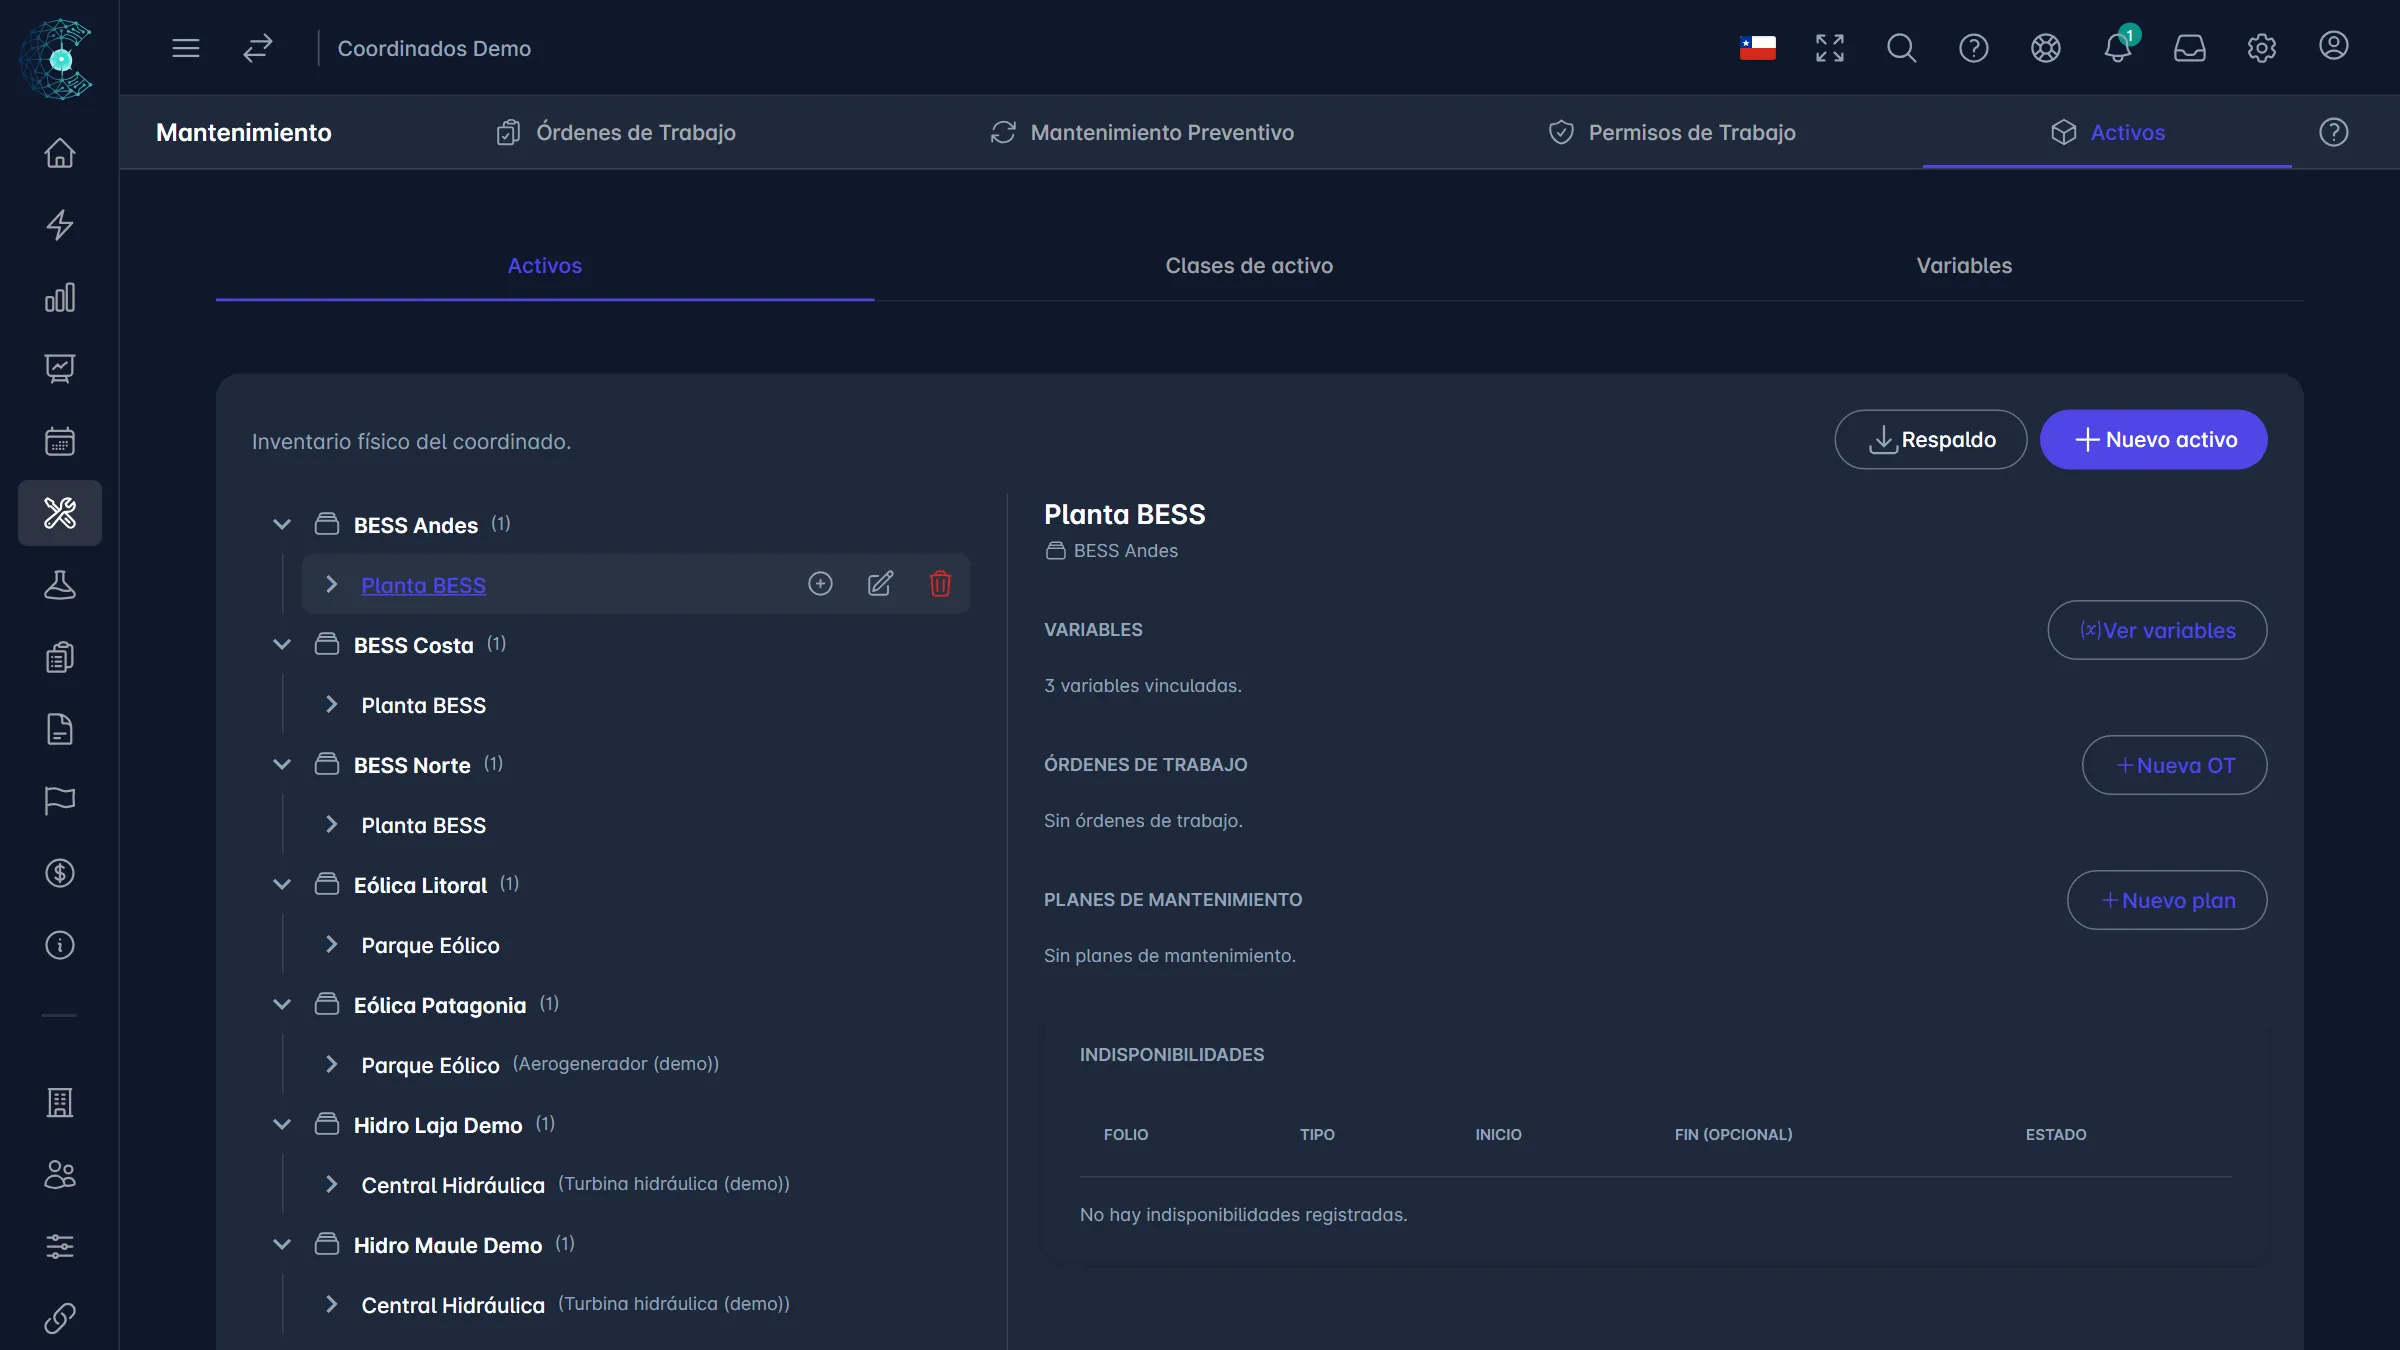Open the clipboard documents sidebar icon
The height and width of the screenshot is (1350, 2400).
[x=60, y=657]
